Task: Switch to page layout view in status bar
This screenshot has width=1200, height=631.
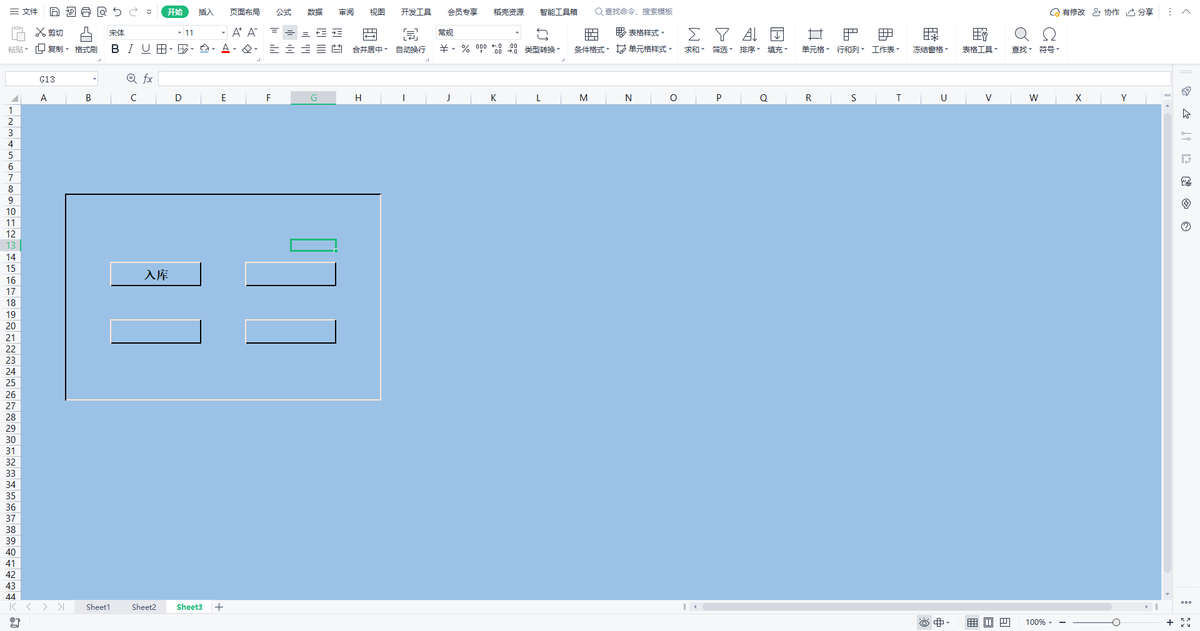Action: 989,622
